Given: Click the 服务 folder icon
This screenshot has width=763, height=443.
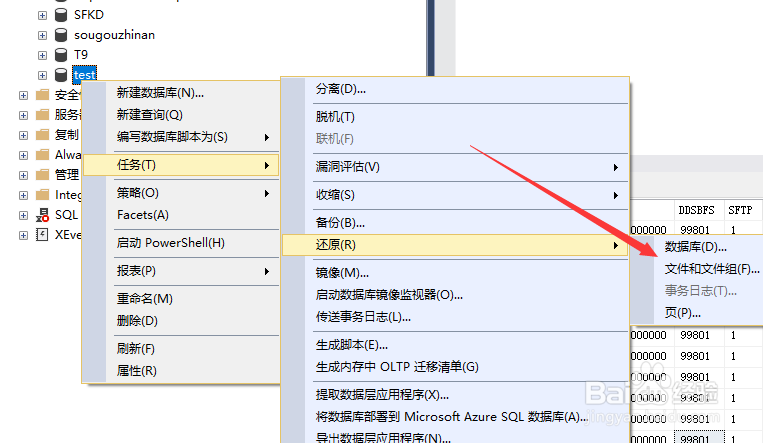Looking at the screenshot, I should (x=43, y=115).
